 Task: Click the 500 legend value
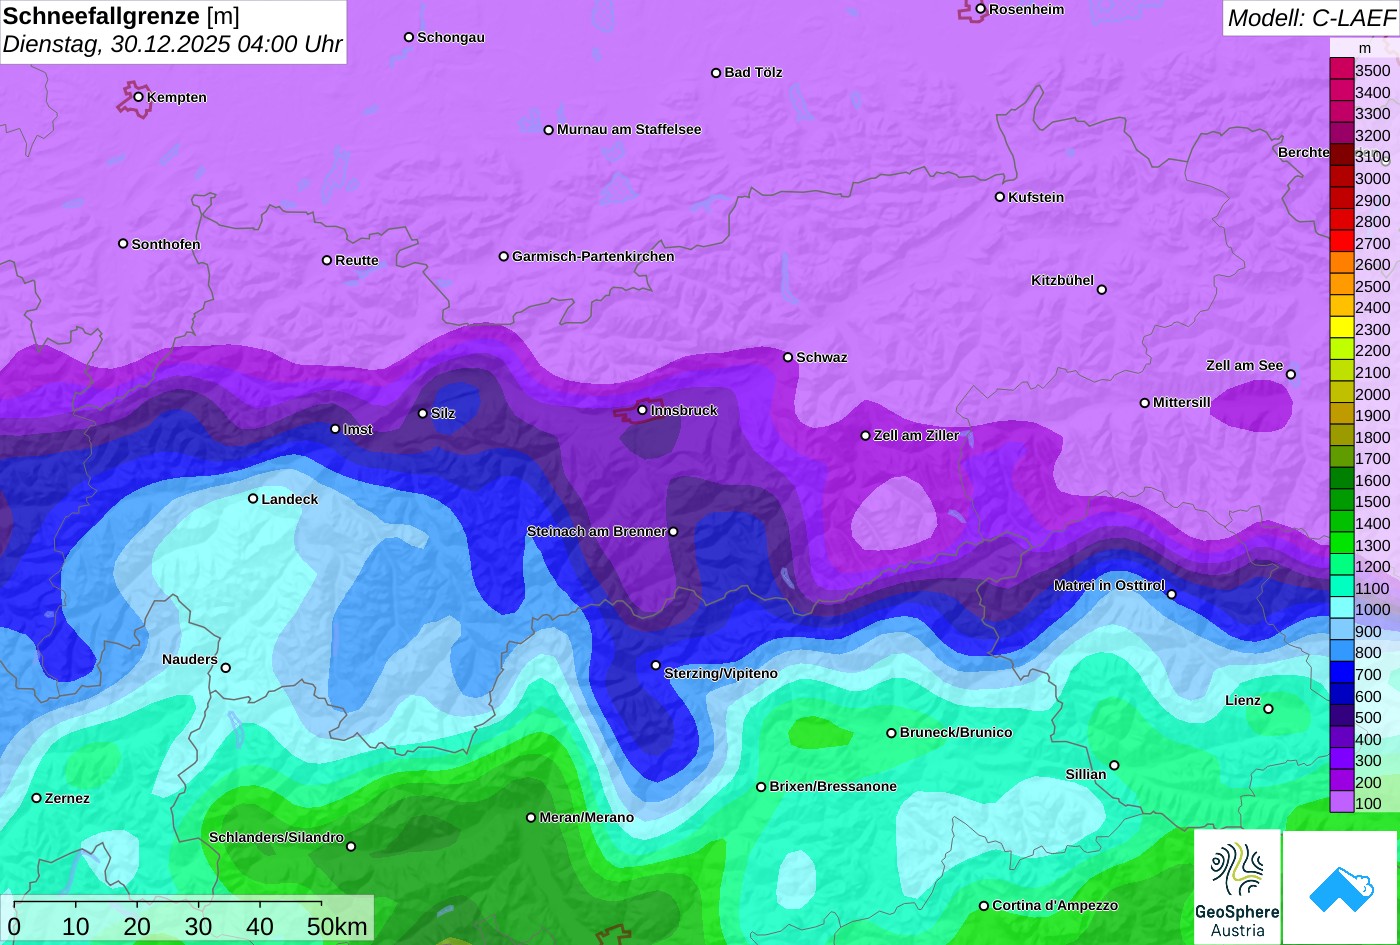[1368, 717]
